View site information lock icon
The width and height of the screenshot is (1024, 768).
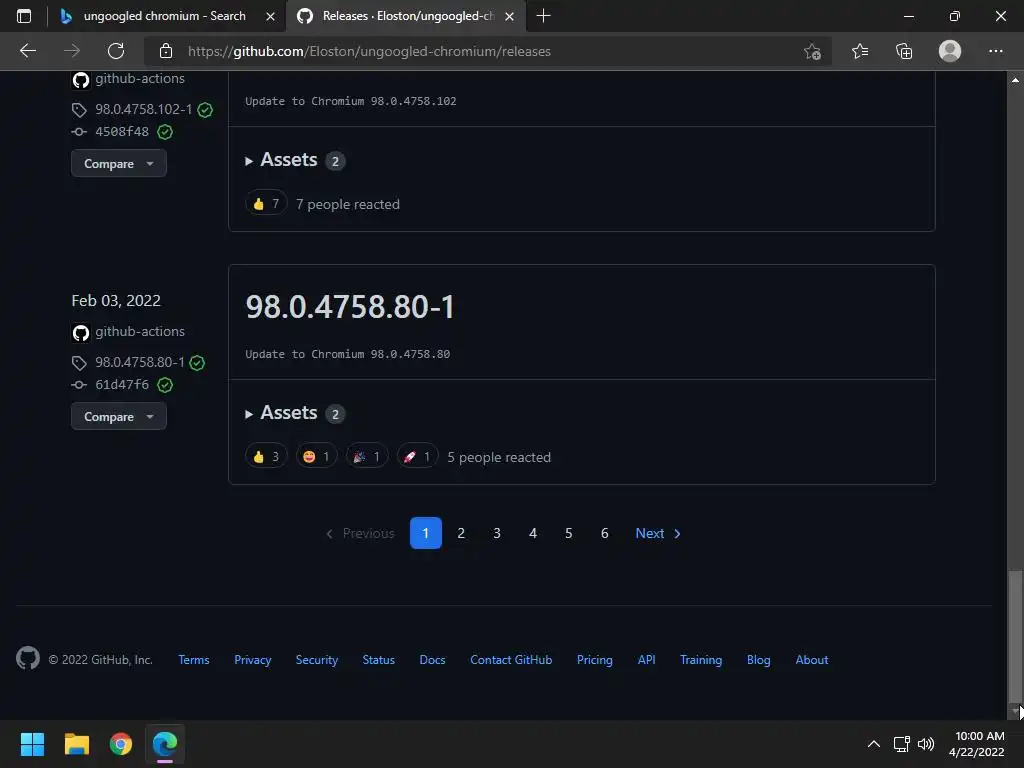166,51
